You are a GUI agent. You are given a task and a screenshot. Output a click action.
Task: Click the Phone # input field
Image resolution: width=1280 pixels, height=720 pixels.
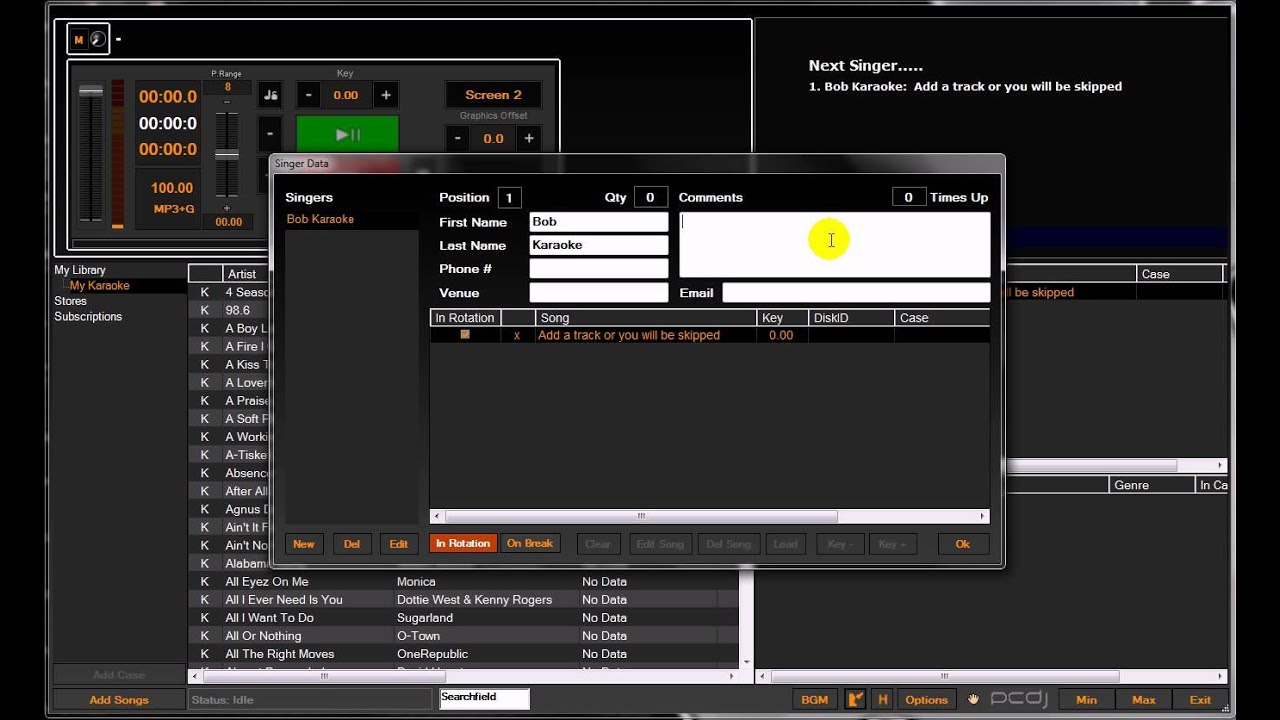pos(598,269)
